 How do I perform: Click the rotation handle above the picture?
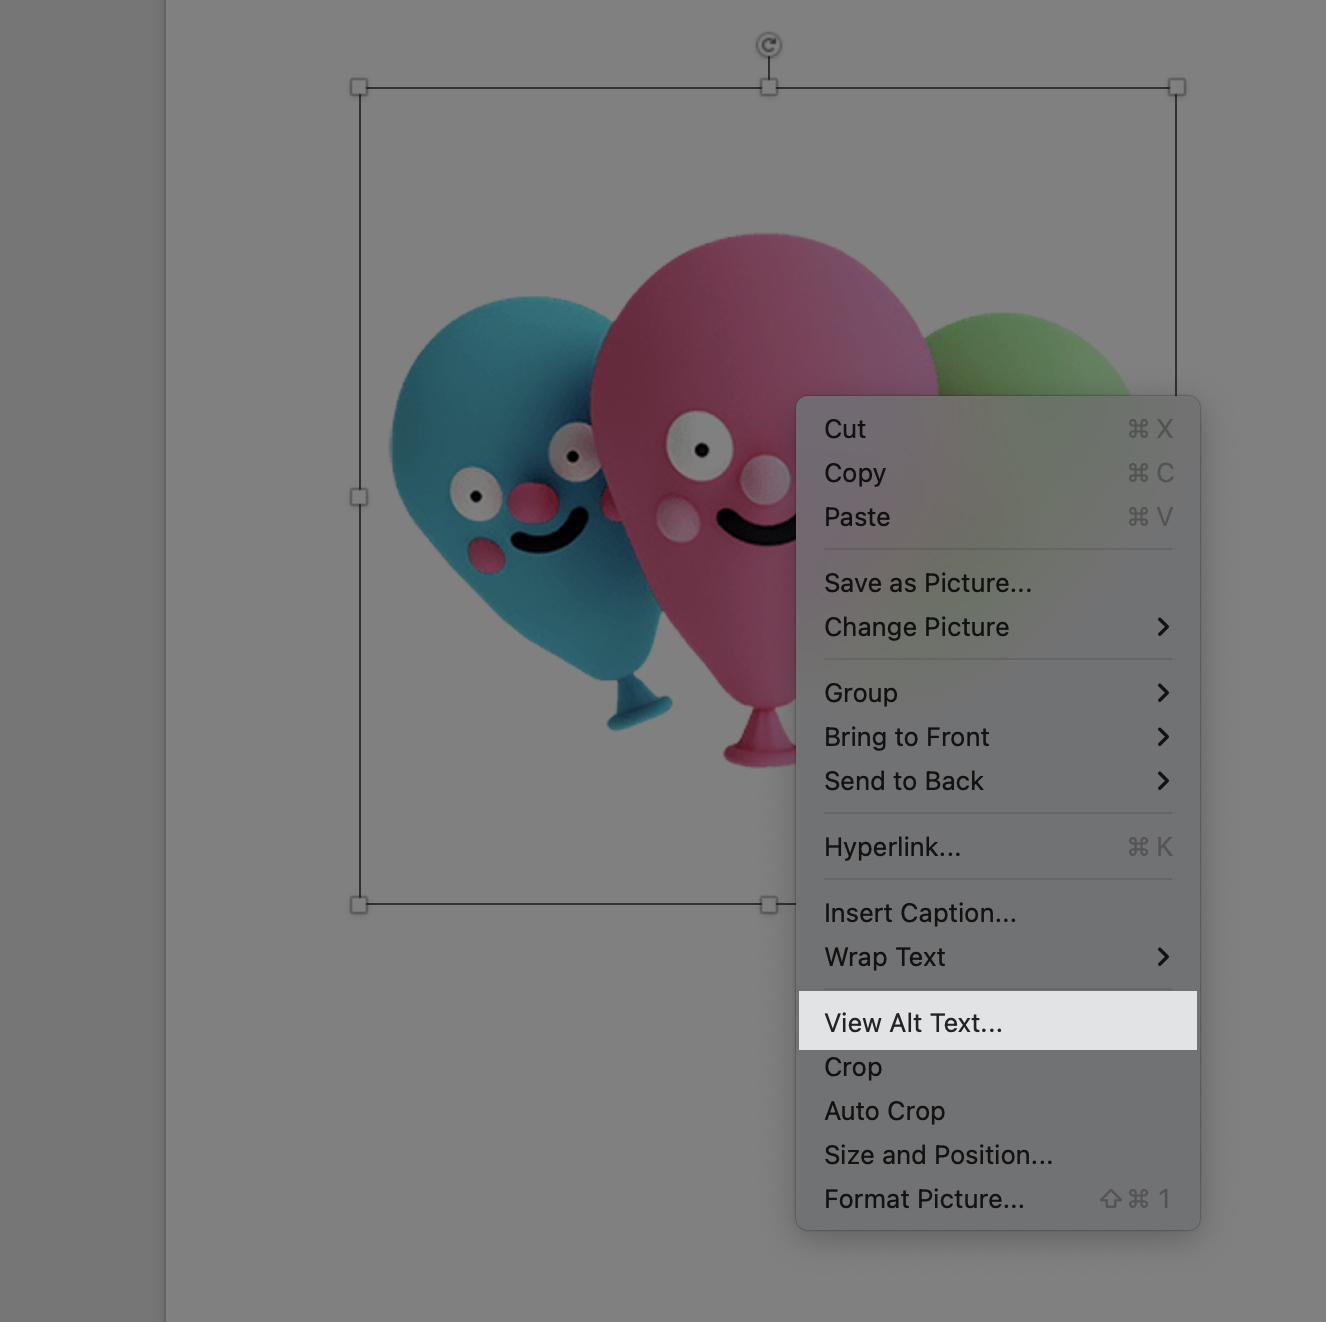[768, 45]
